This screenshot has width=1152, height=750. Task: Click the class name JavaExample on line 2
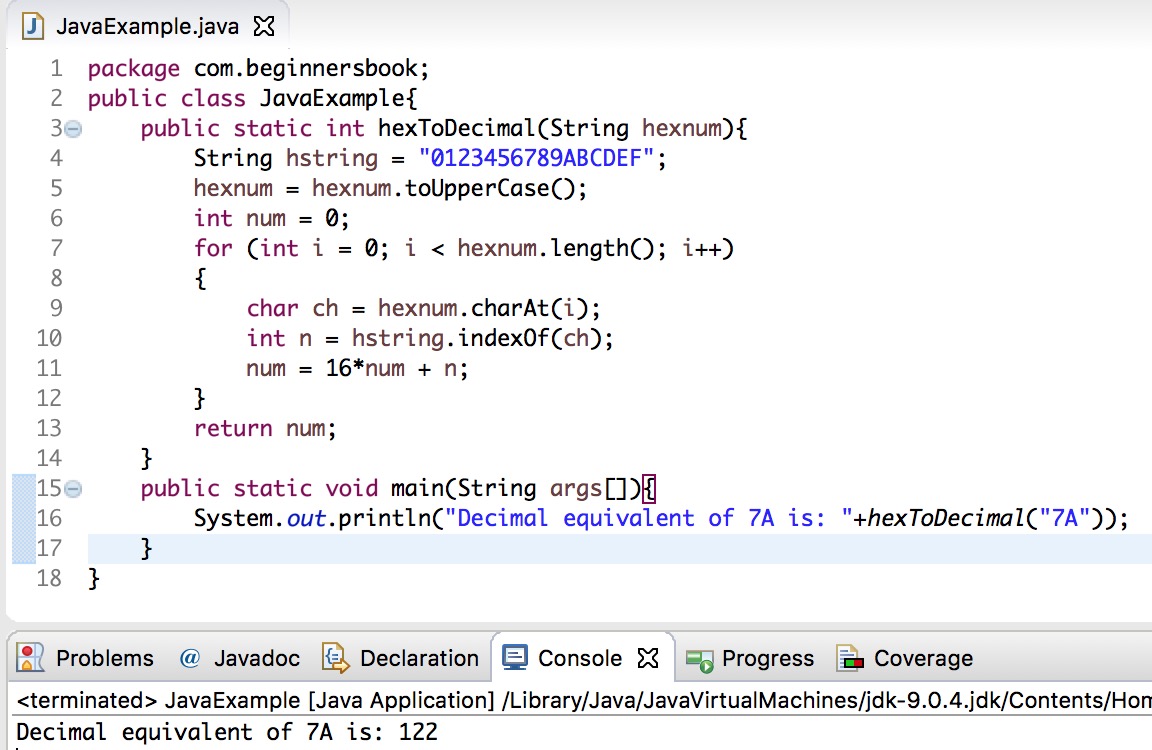[x=332, y=98]
